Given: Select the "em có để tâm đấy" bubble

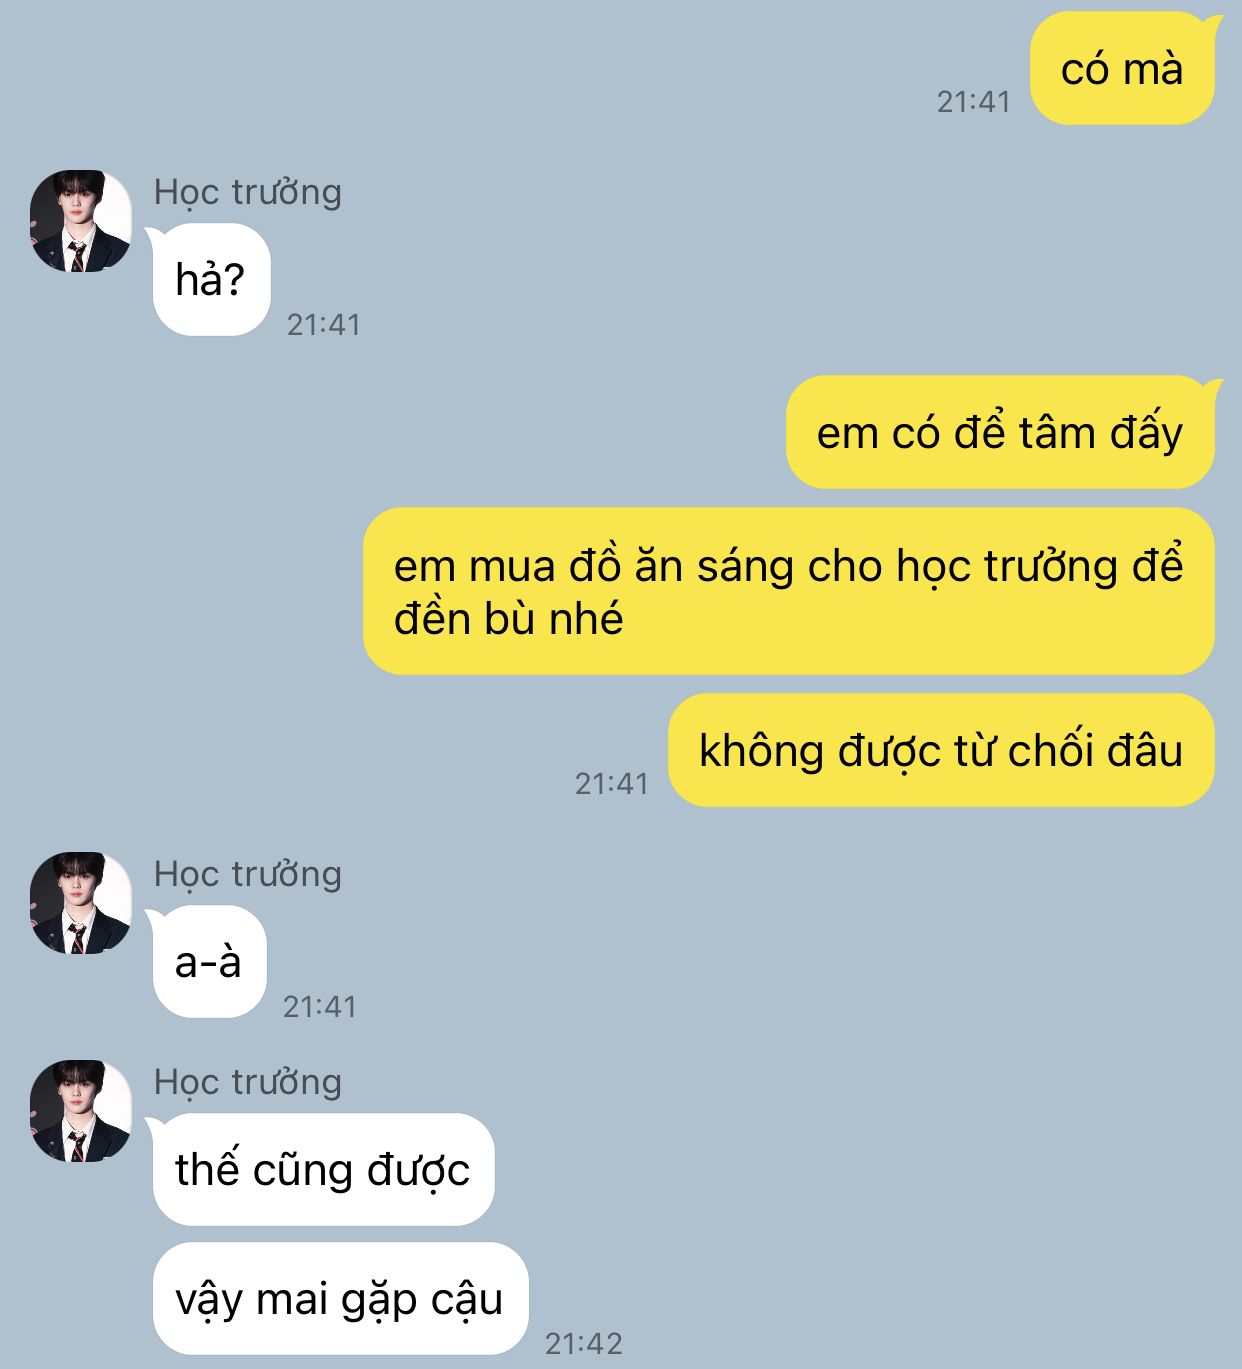Looking at the screenshot, I should [1001, 432].
